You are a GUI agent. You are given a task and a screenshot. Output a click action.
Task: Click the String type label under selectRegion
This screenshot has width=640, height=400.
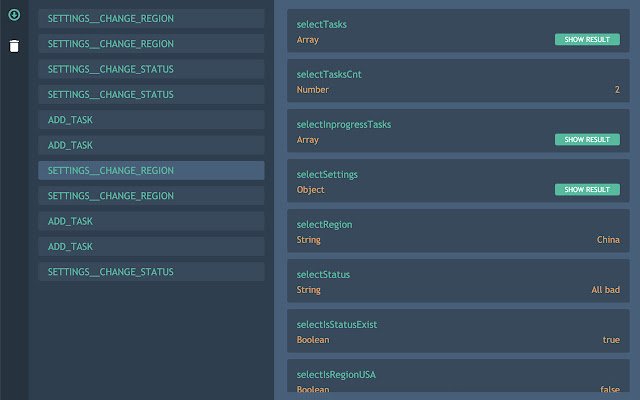(309, 240)
